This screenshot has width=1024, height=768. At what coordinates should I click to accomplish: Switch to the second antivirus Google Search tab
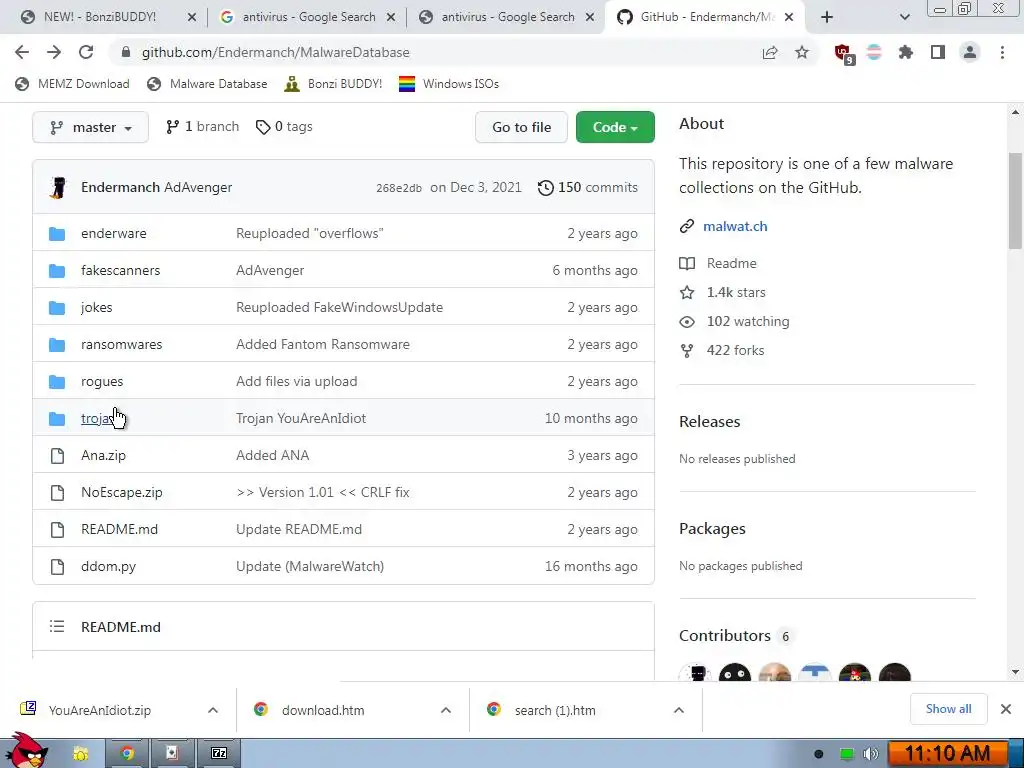[x=506, y=17]
